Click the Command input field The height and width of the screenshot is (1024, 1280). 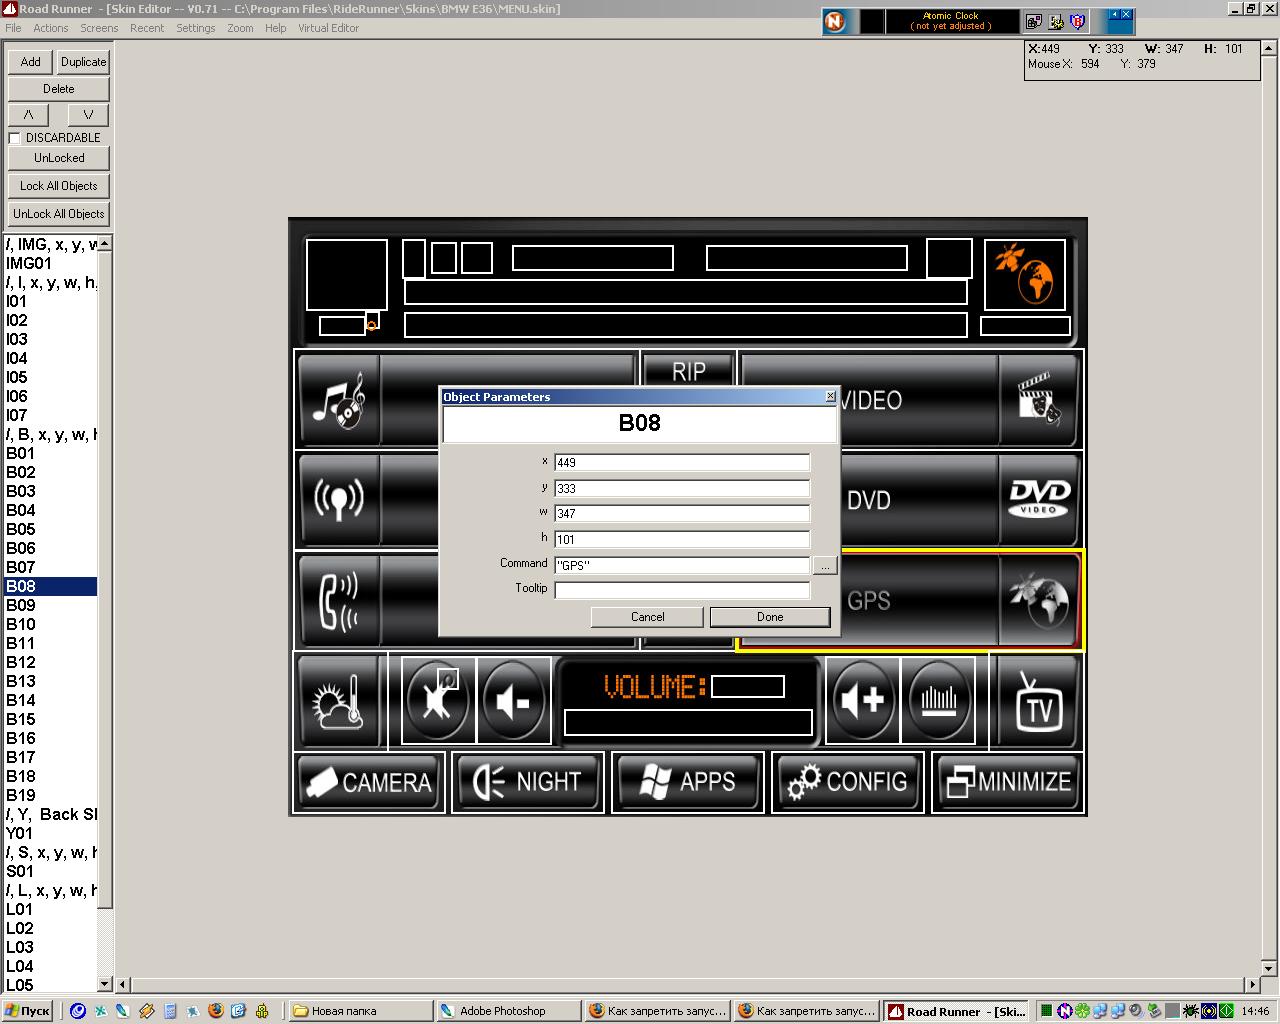pos(681,566)
